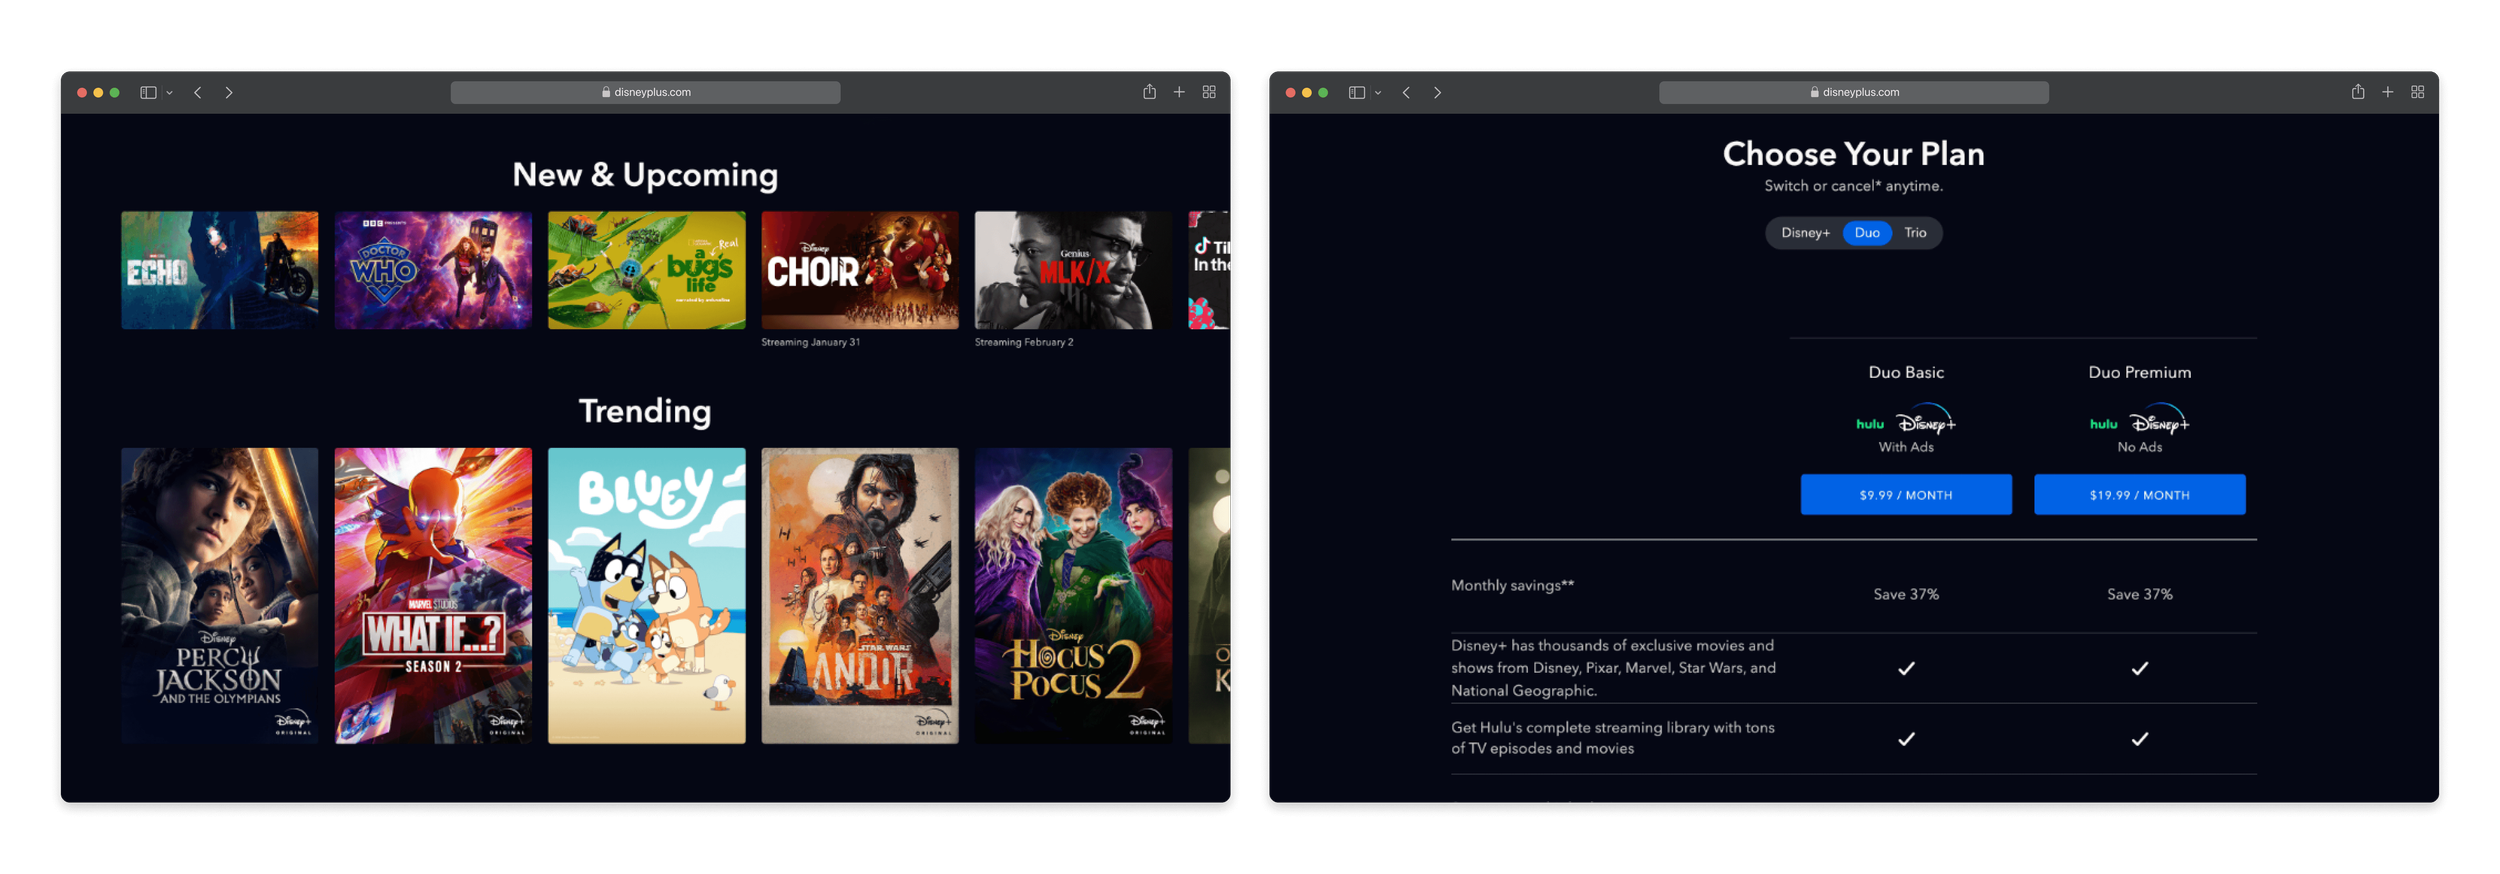Toggle sidebar in right browser window
This screenshot has width=2500, height=874.
tap(1357, 92)
